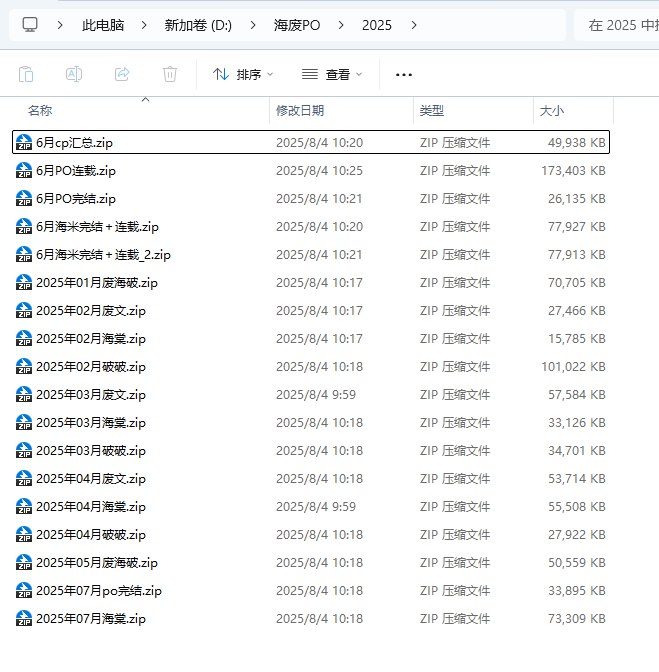This screenshot has width=659, height=672.
Task: Navigate to 海废PO in the breadcrumb
Action: [296, 25]
